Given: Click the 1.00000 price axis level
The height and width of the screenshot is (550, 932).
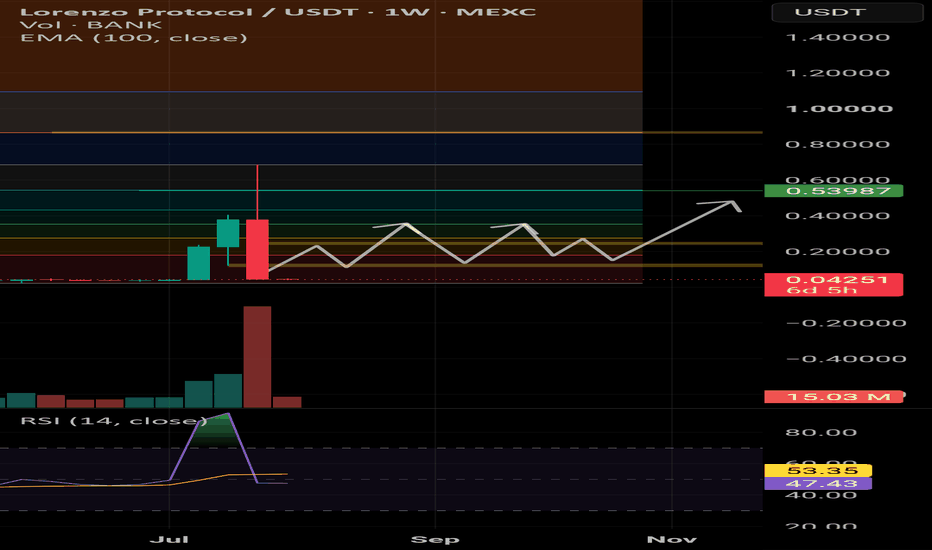Looking at the screenshot, I should point(839,109).
